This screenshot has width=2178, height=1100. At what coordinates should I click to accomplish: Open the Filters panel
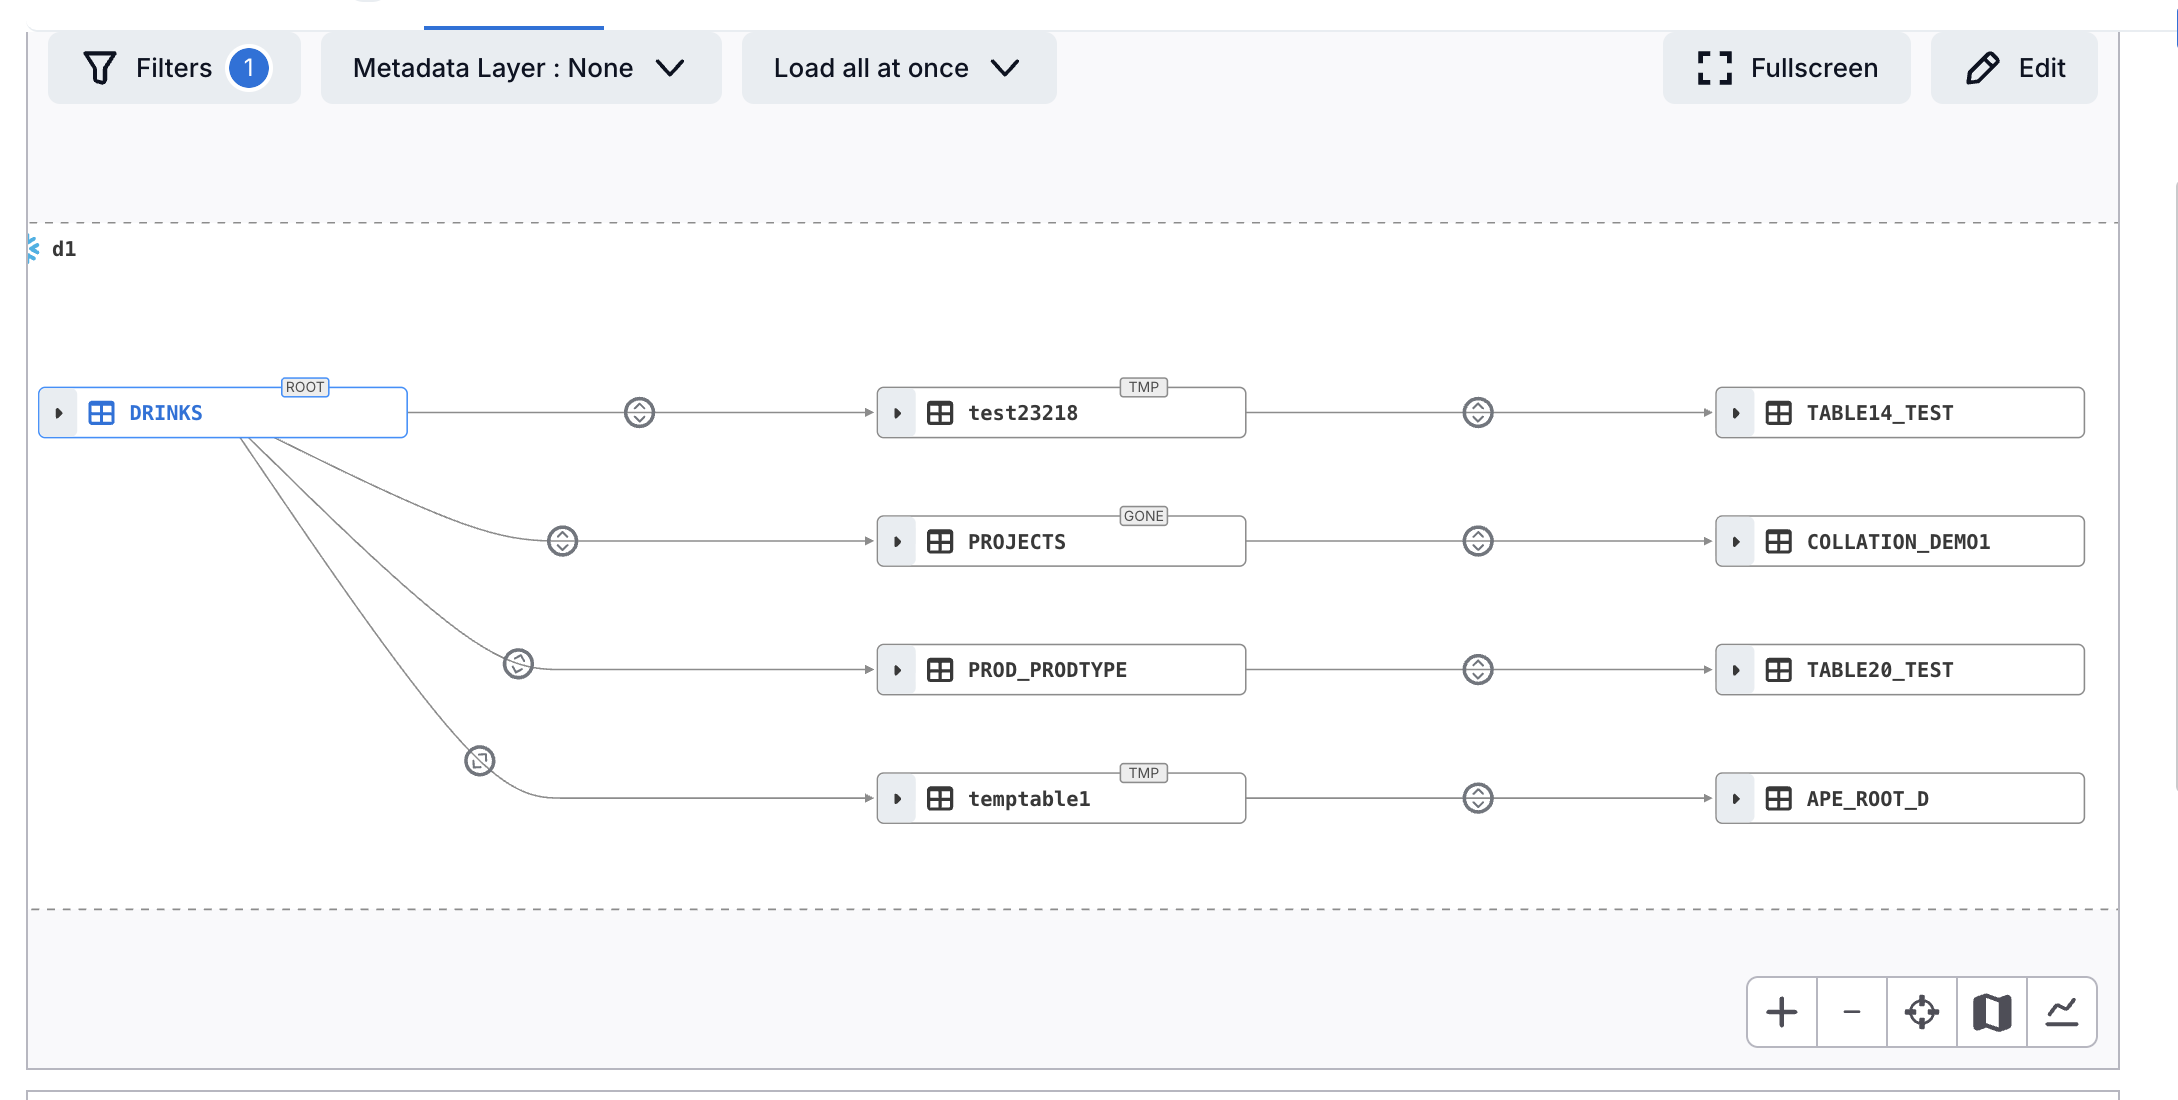tap(174, 68)
